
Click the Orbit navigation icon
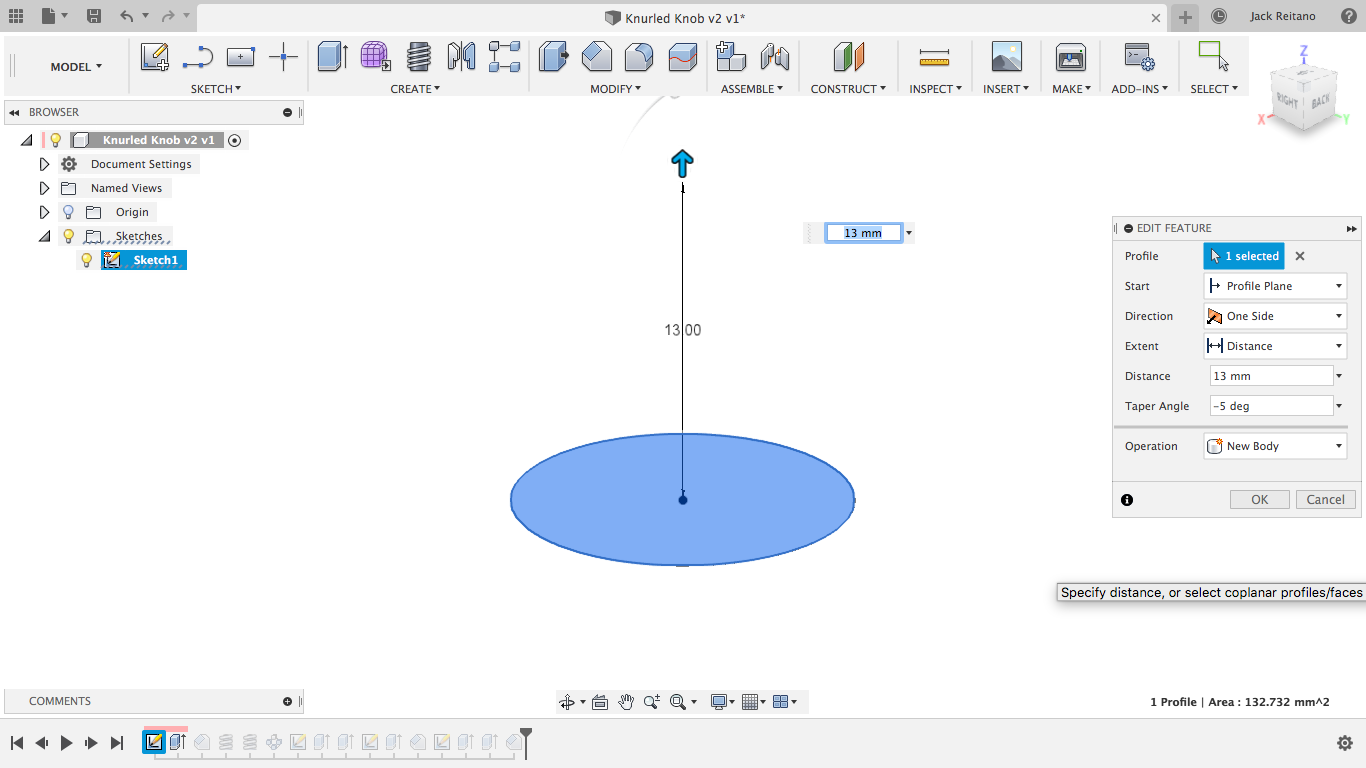pos(567,702)
